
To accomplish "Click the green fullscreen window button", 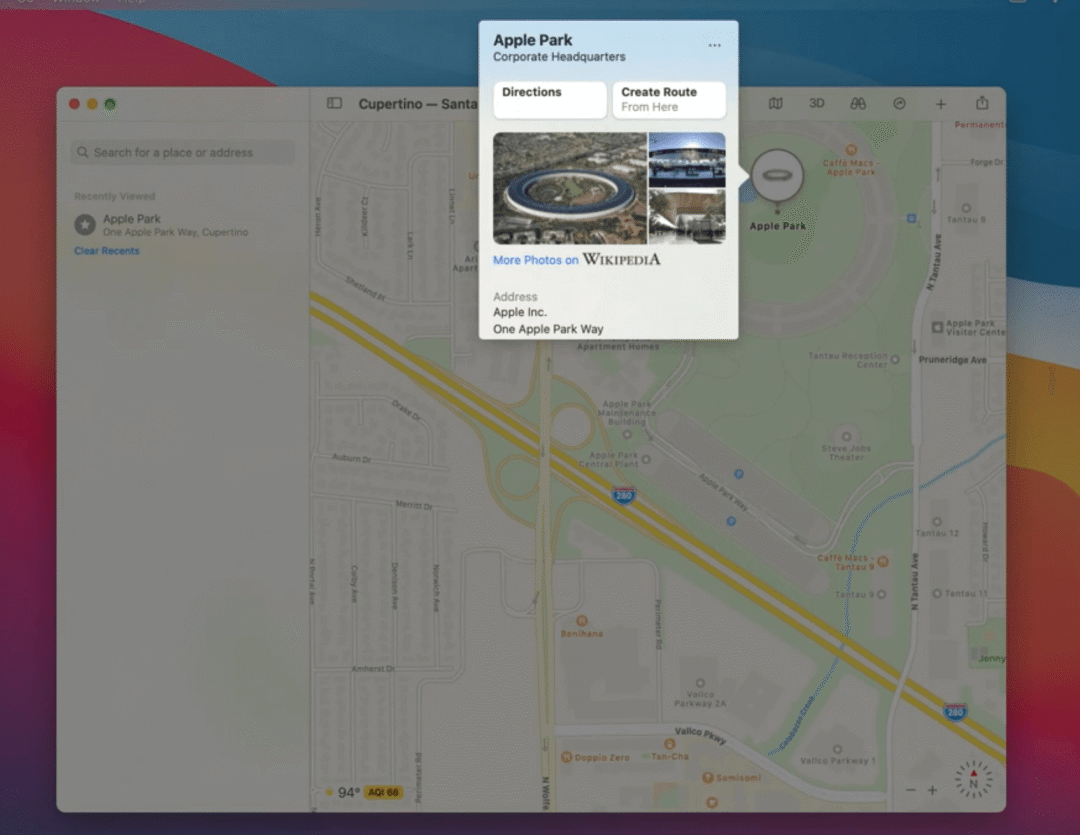I will point(110,104).
